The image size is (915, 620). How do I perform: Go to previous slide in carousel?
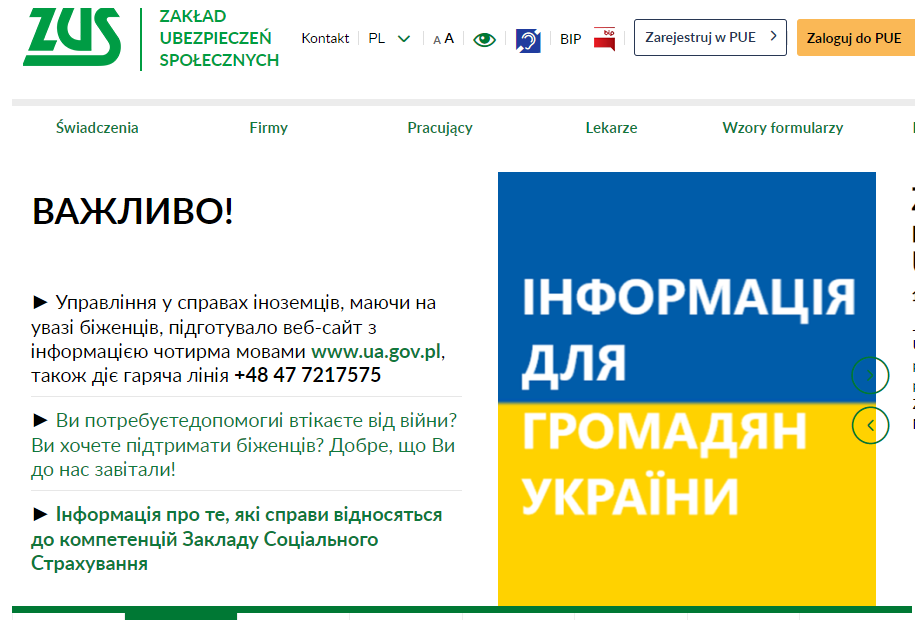click(870, 425)
